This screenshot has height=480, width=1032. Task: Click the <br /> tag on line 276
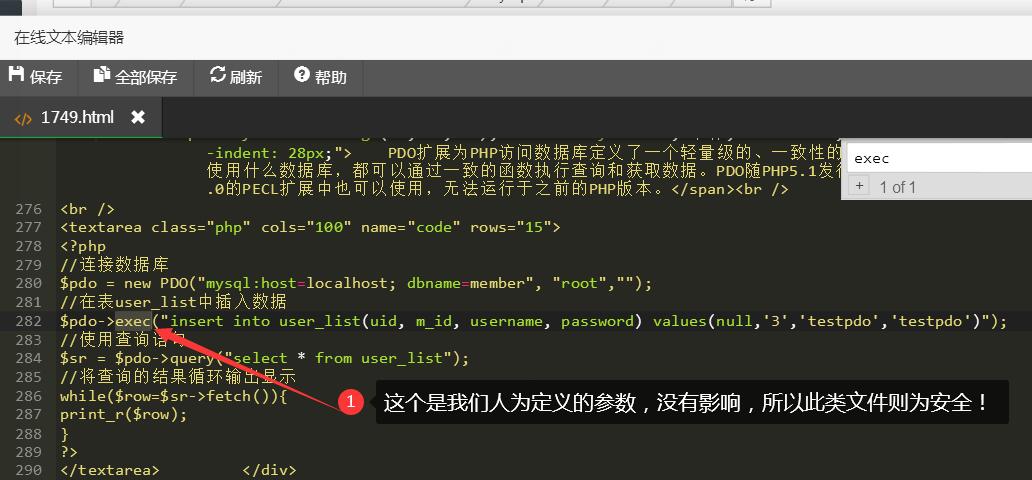click(x=88, y=209)
